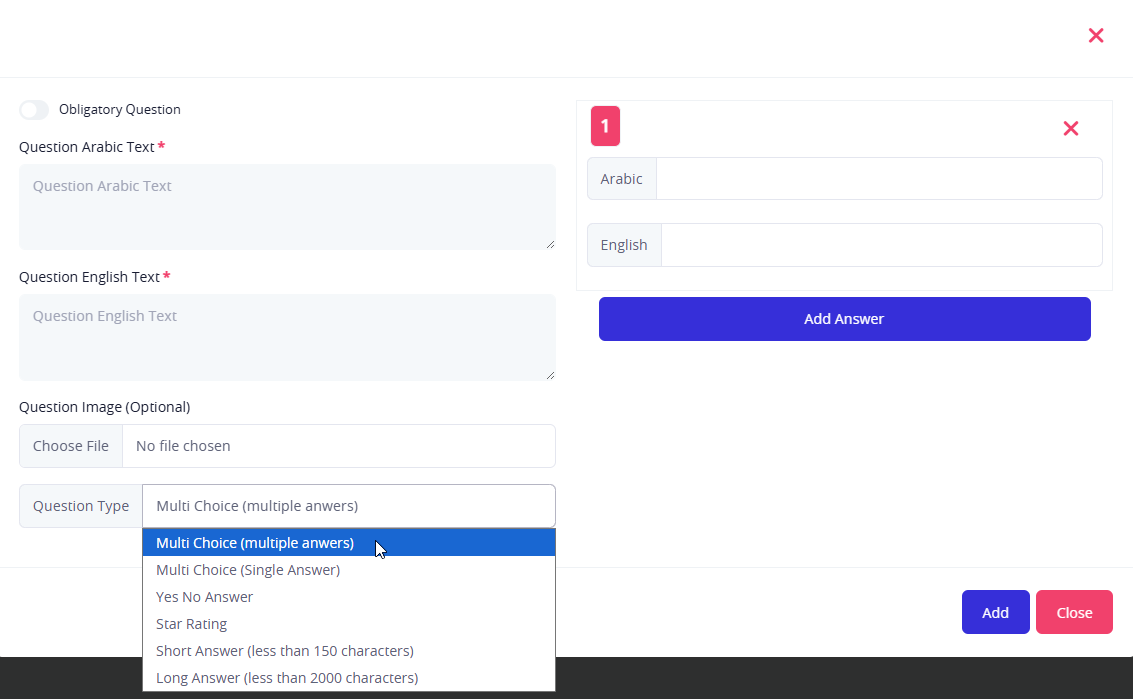The image size is (1133, 699).
Task: Click the Arabic answer input field
Action: coord(879,179)
